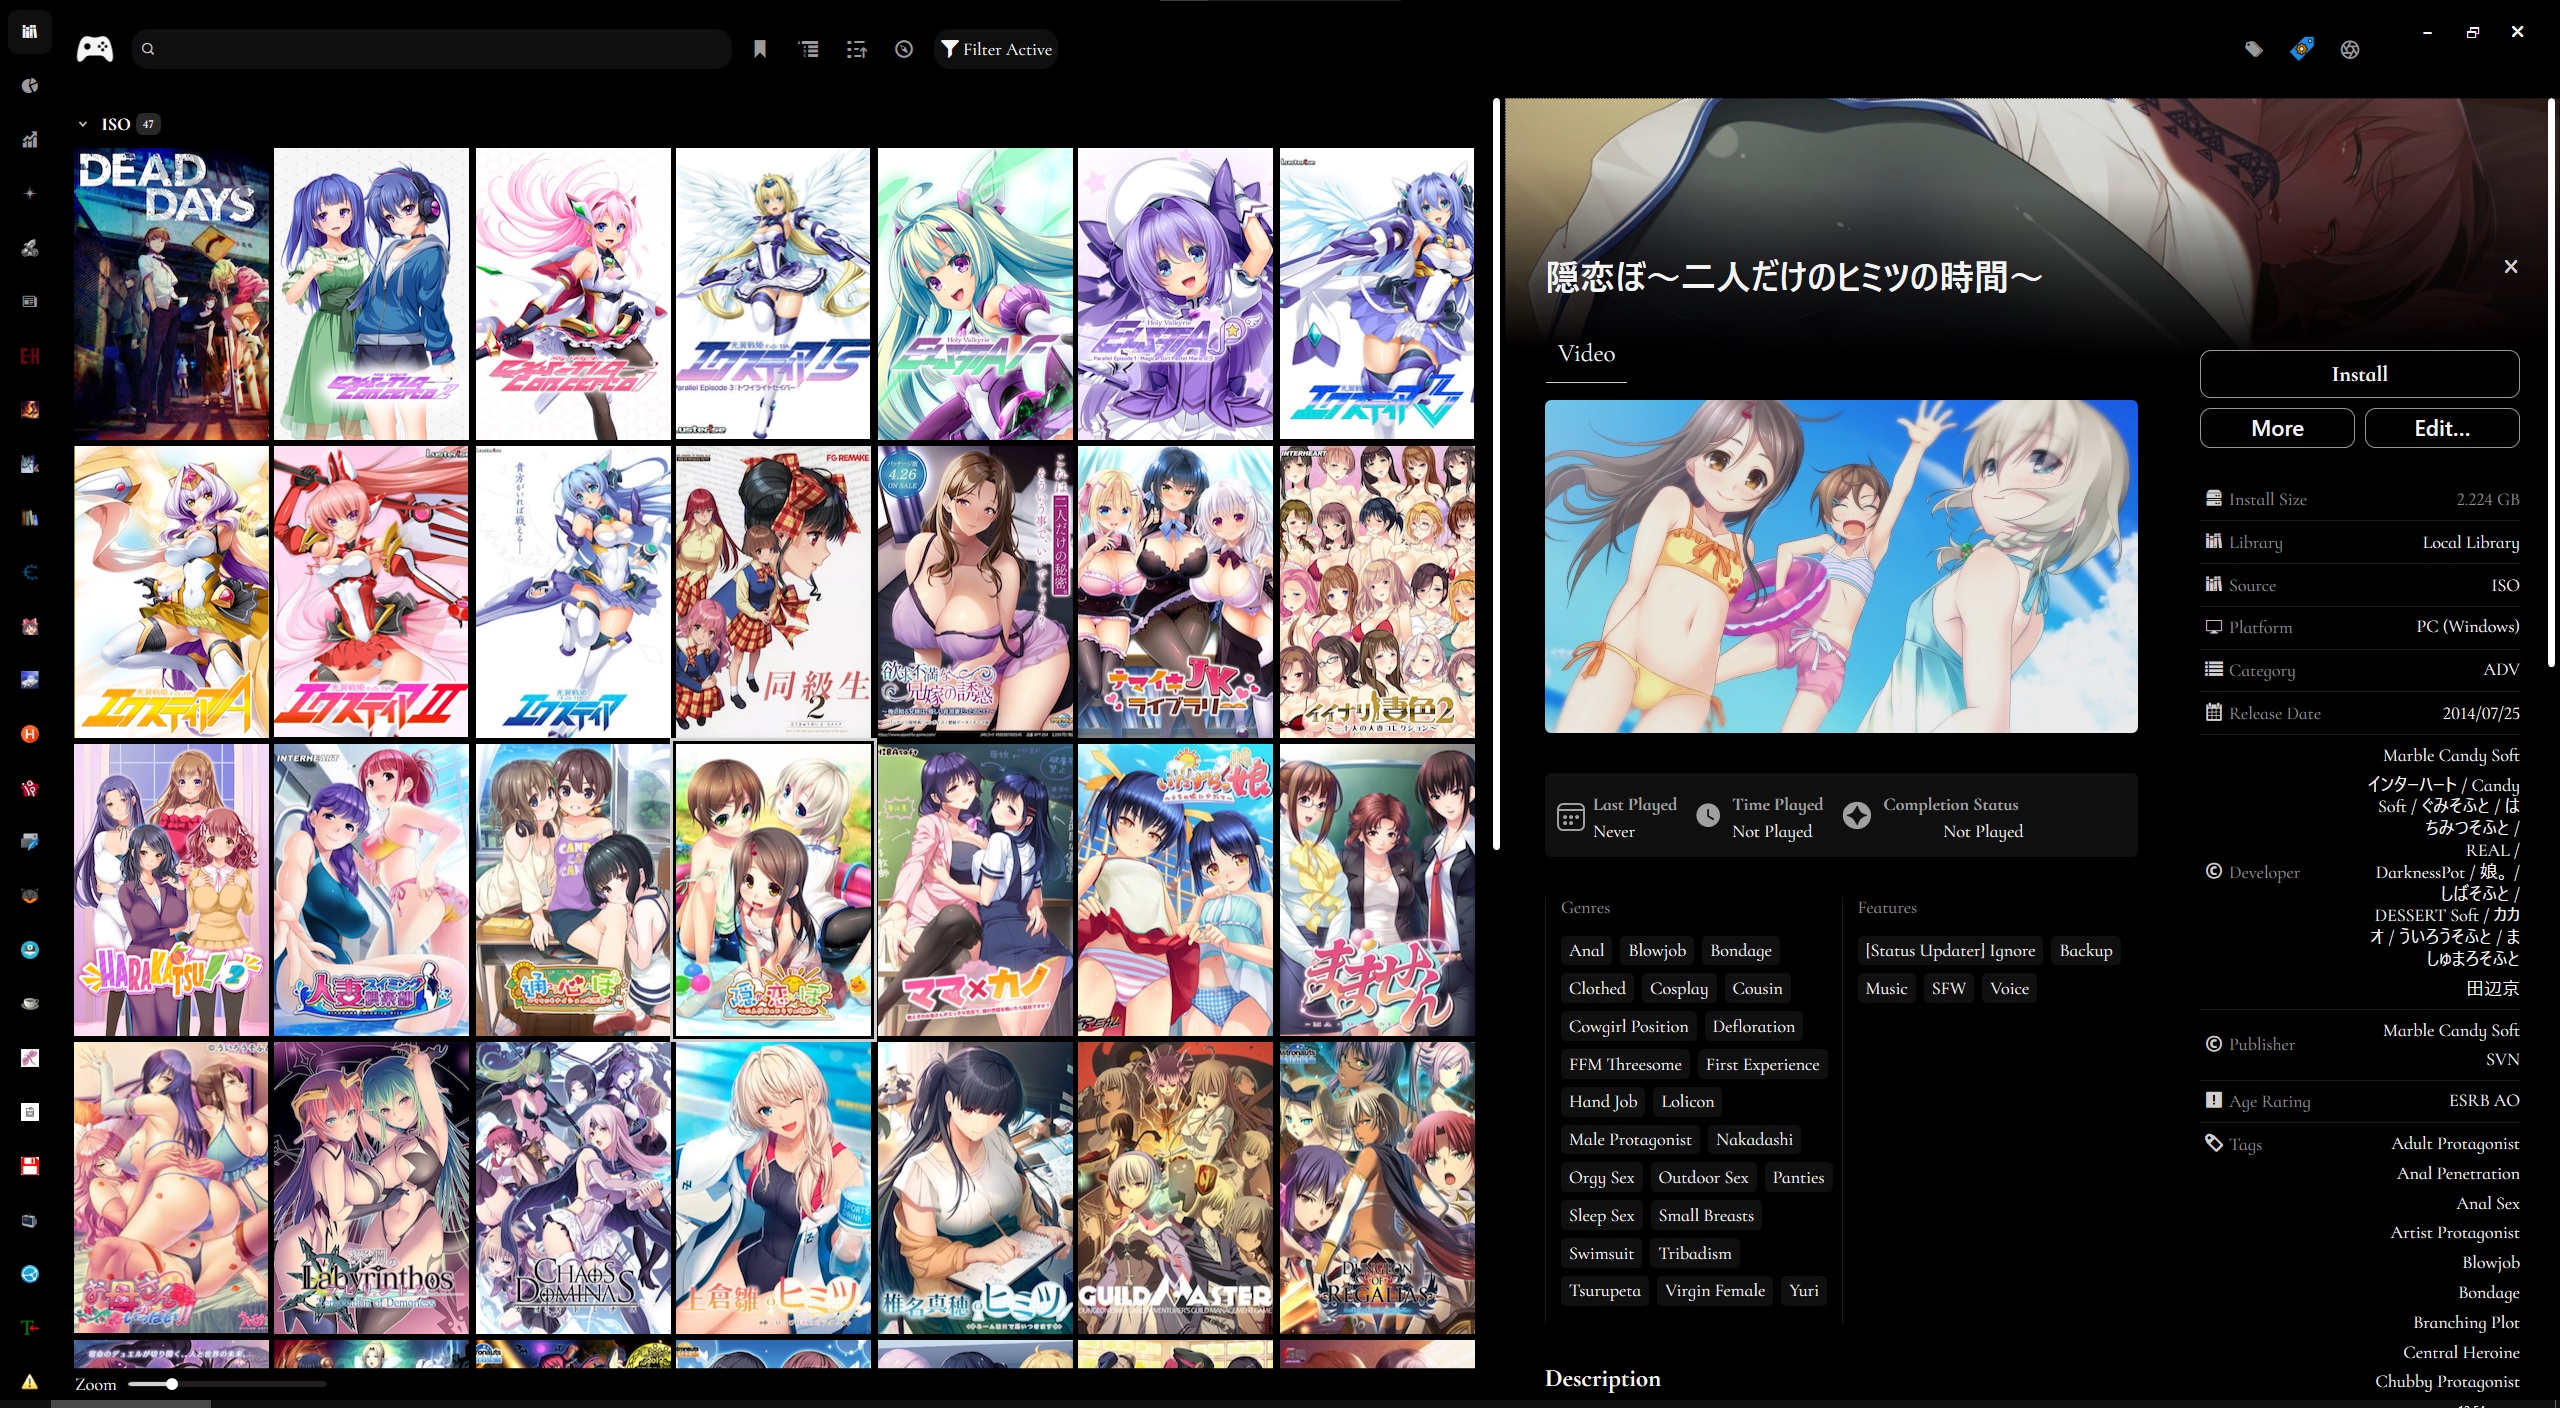
Task: Click the bookmark icon in toolbar
Action: (x=760, y=49)
